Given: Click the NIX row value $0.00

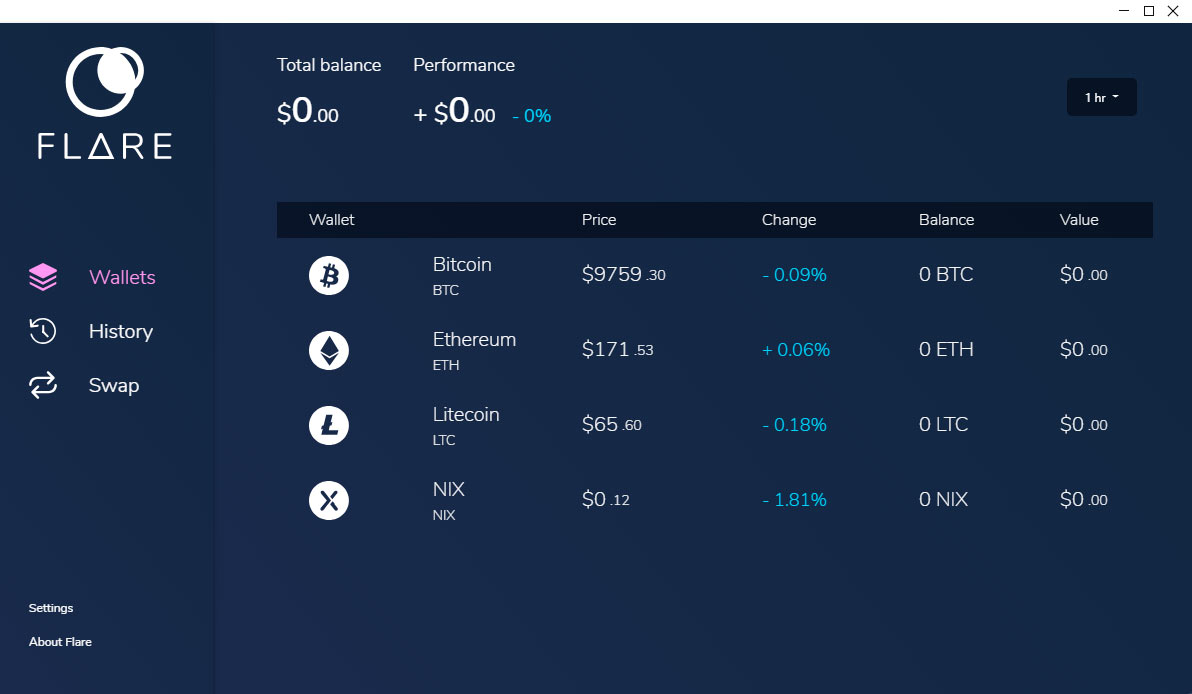Looking at the screenshot, I should (x=1083, y=499).
